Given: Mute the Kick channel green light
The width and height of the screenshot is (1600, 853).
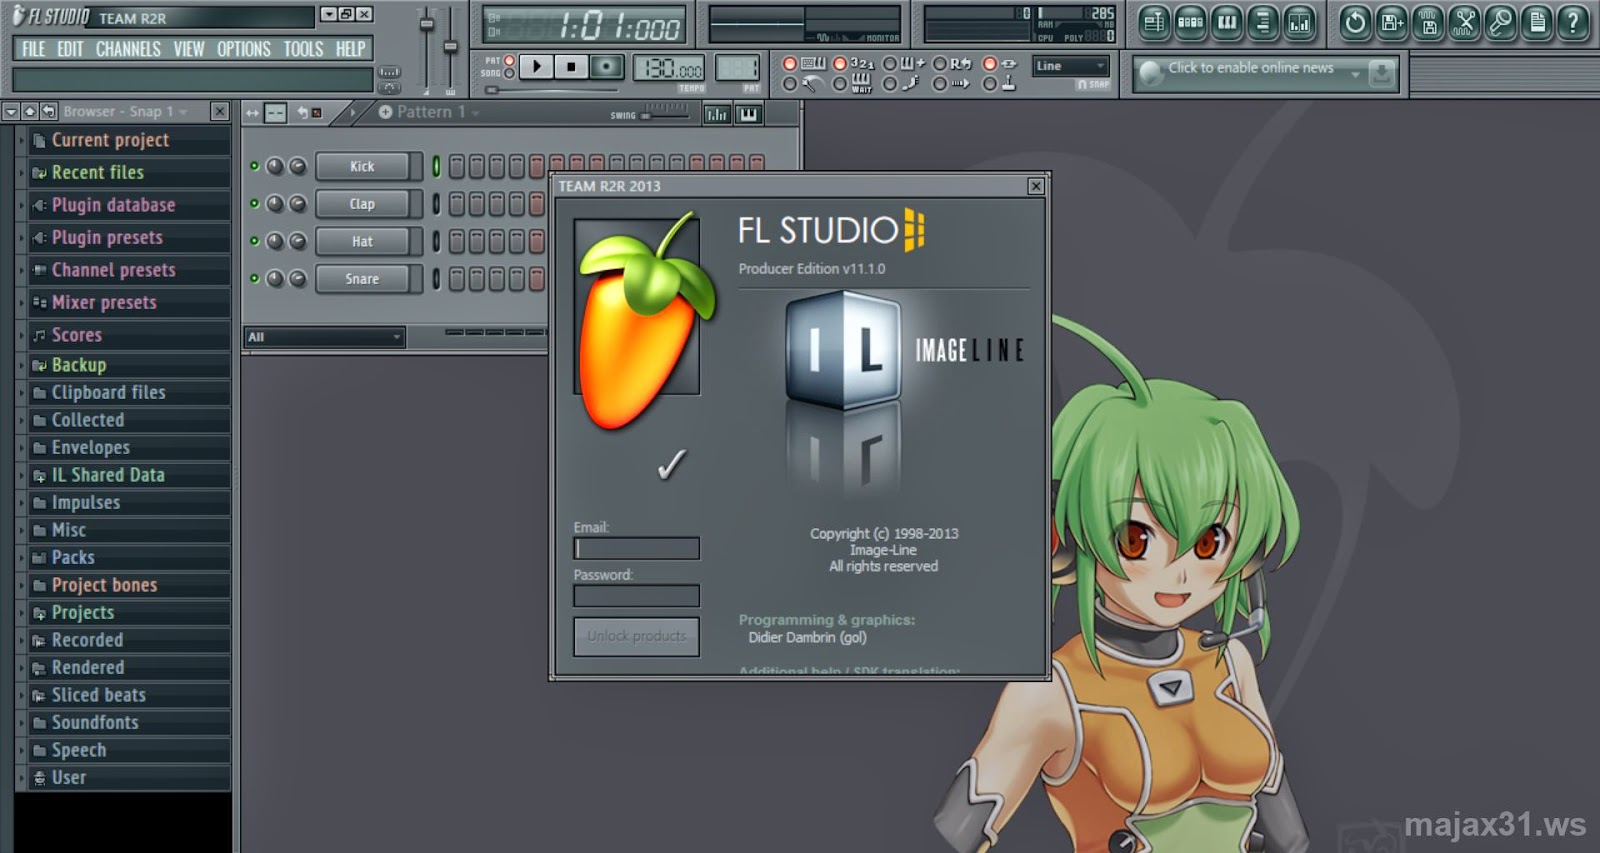Looking at the screenshot, I should click(x=254, y=166).
